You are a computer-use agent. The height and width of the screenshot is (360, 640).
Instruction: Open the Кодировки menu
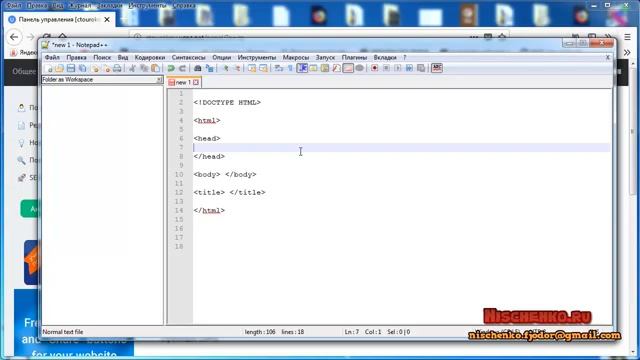(150, 58)
